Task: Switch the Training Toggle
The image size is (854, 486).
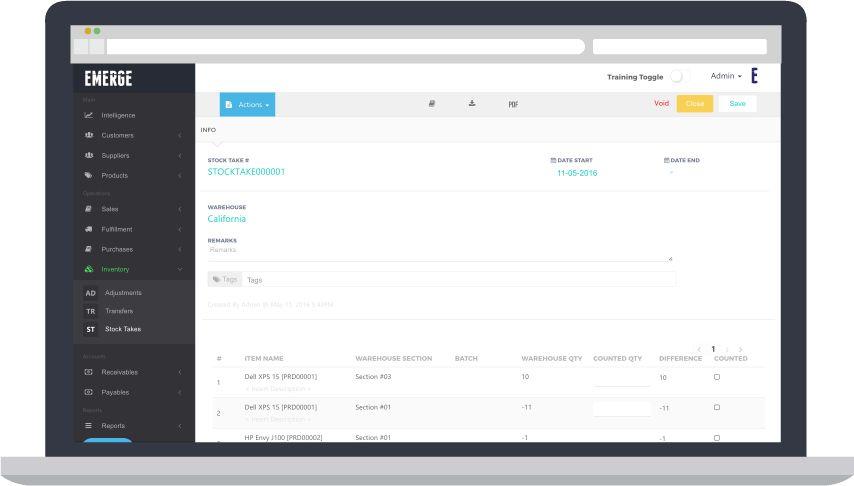Action: tap(678, 76)
